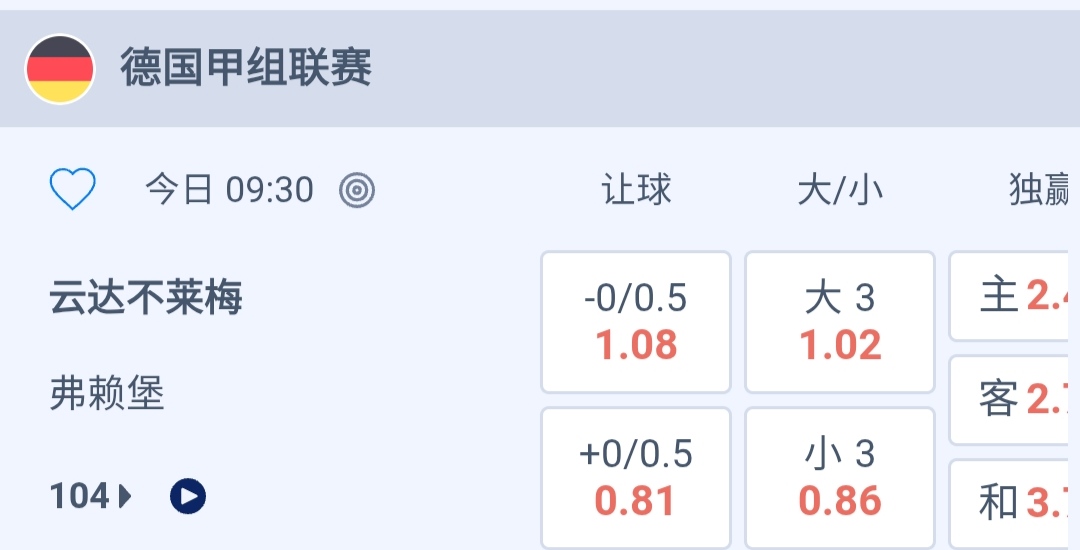Select the 让球 column heading

click(636, 189)
